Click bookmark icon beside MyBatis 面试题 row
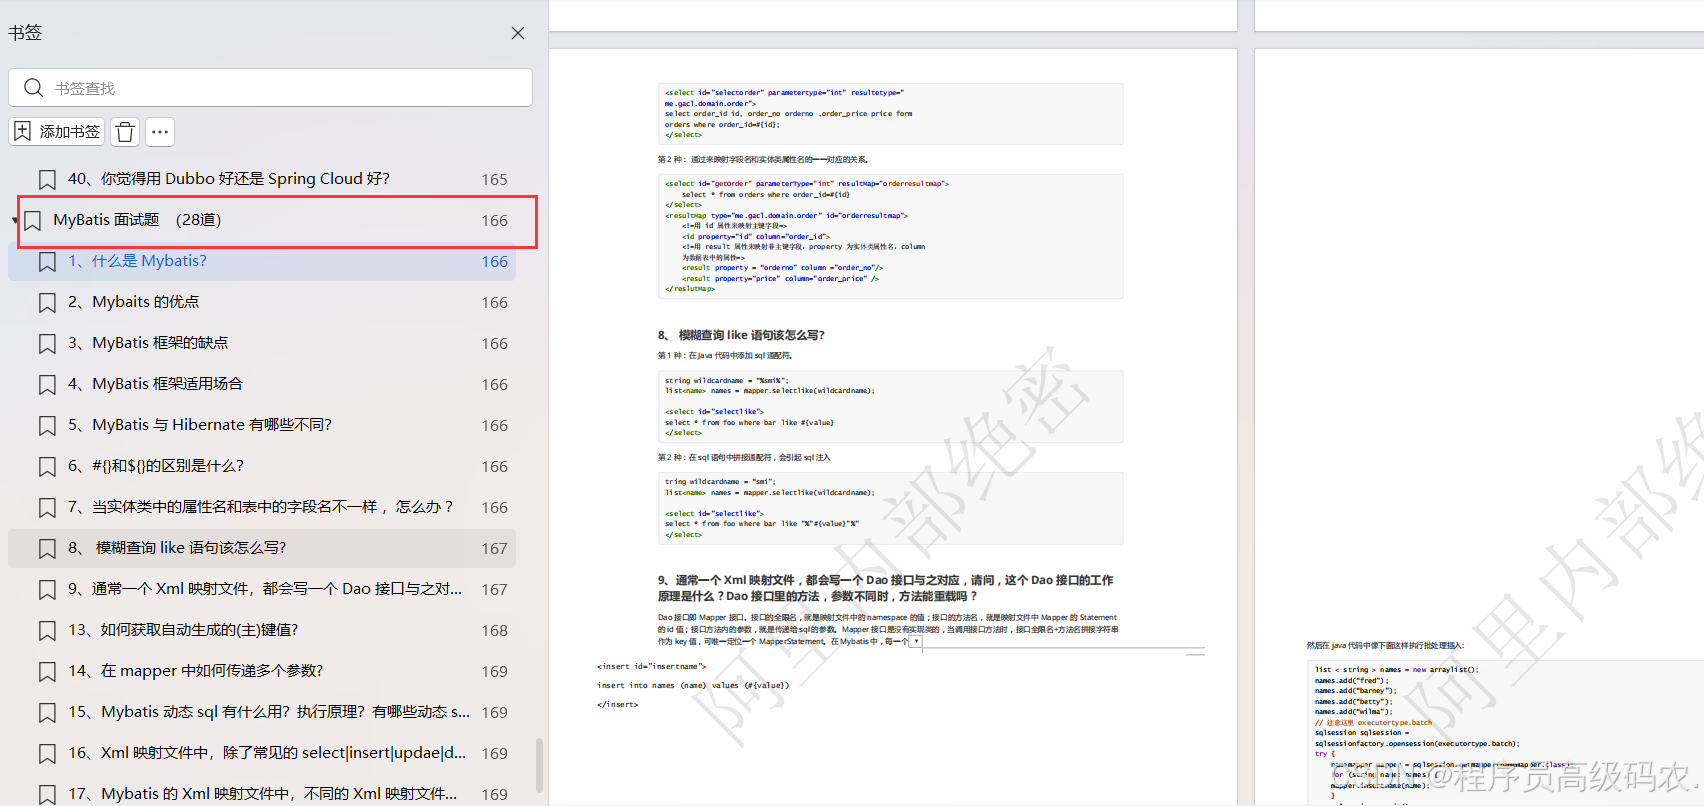The image size is (1704, 806). [x=33, y=221]
